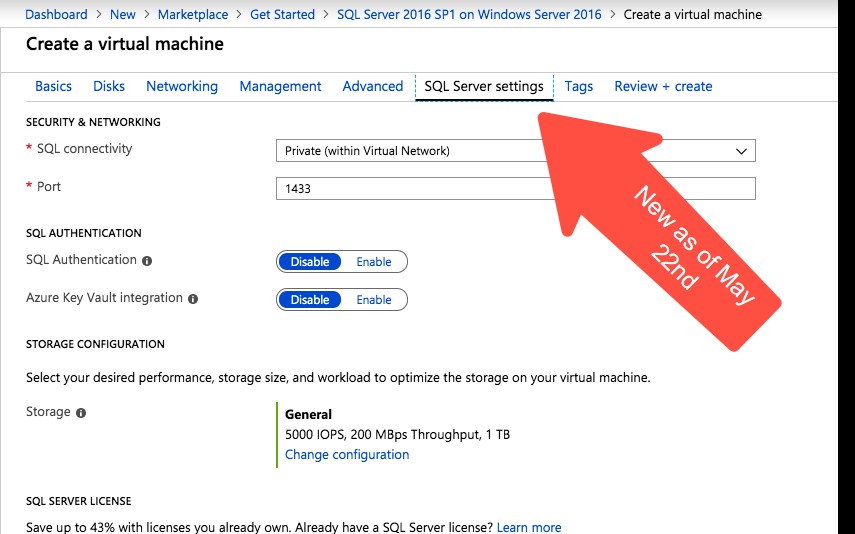Click Change configuration storage link

coord(347,454)
